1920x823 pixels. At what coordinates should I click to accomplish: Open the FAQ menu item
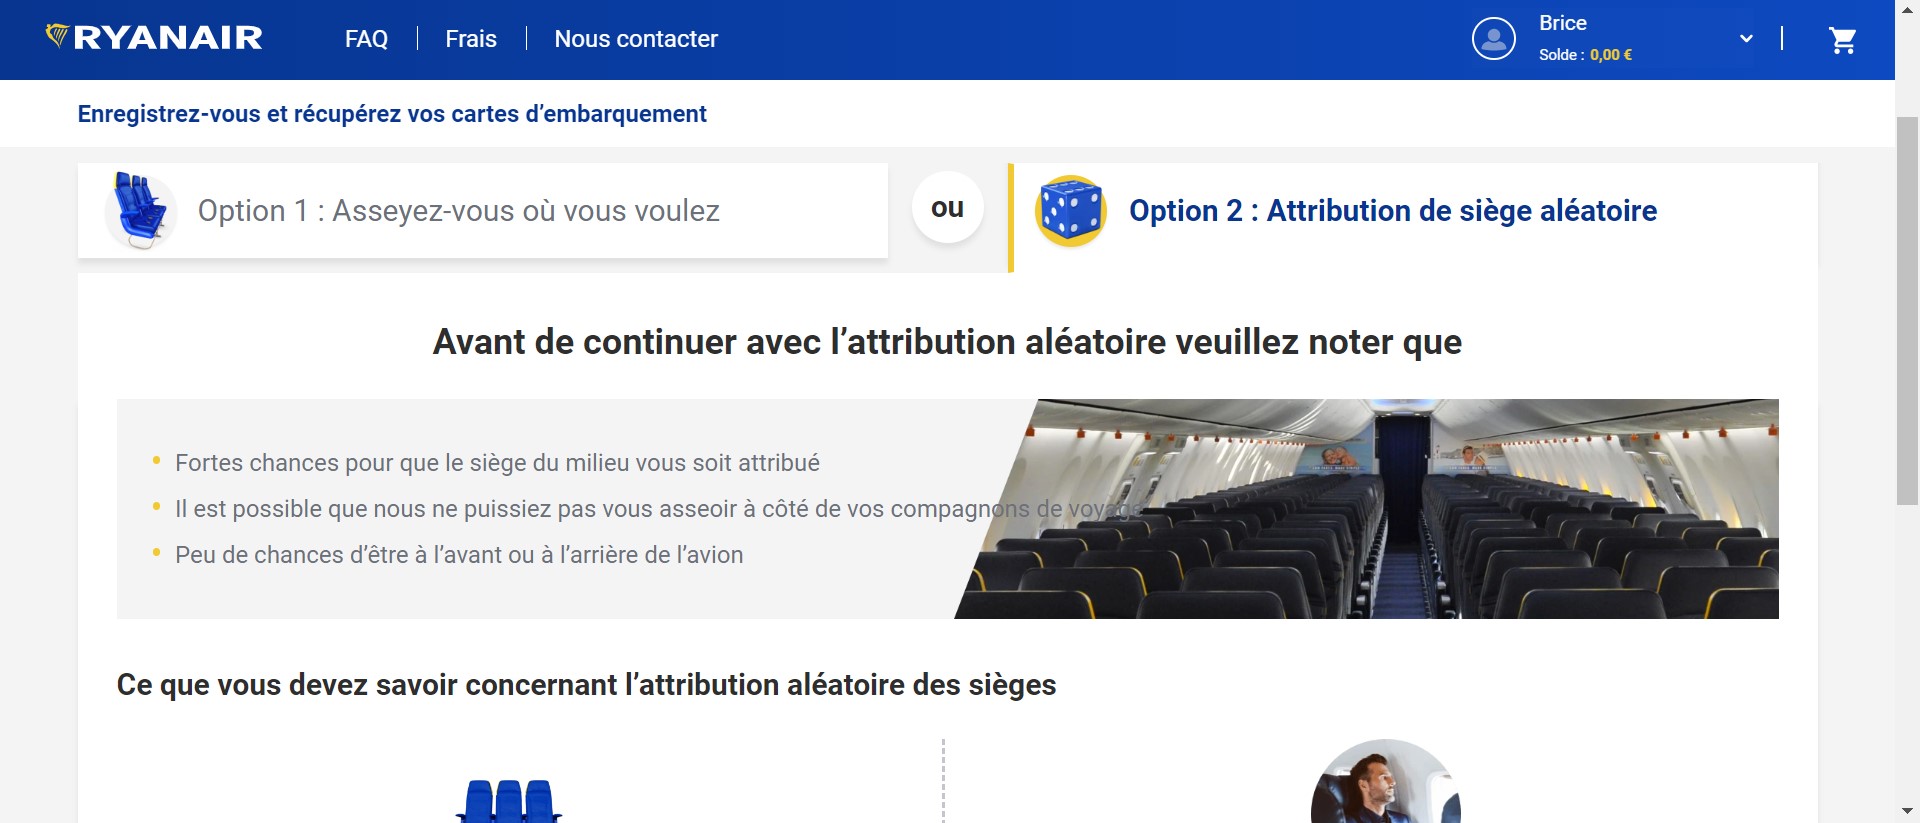click(x=366, y=39)
